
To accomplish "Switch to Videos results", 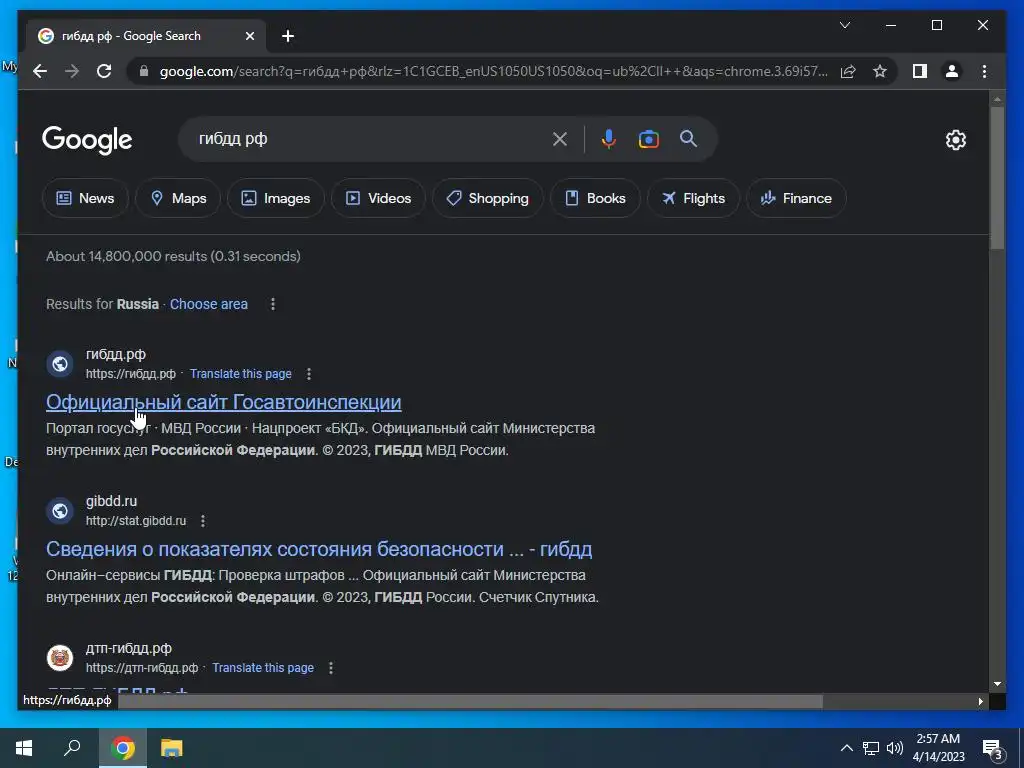I will 378,198.
